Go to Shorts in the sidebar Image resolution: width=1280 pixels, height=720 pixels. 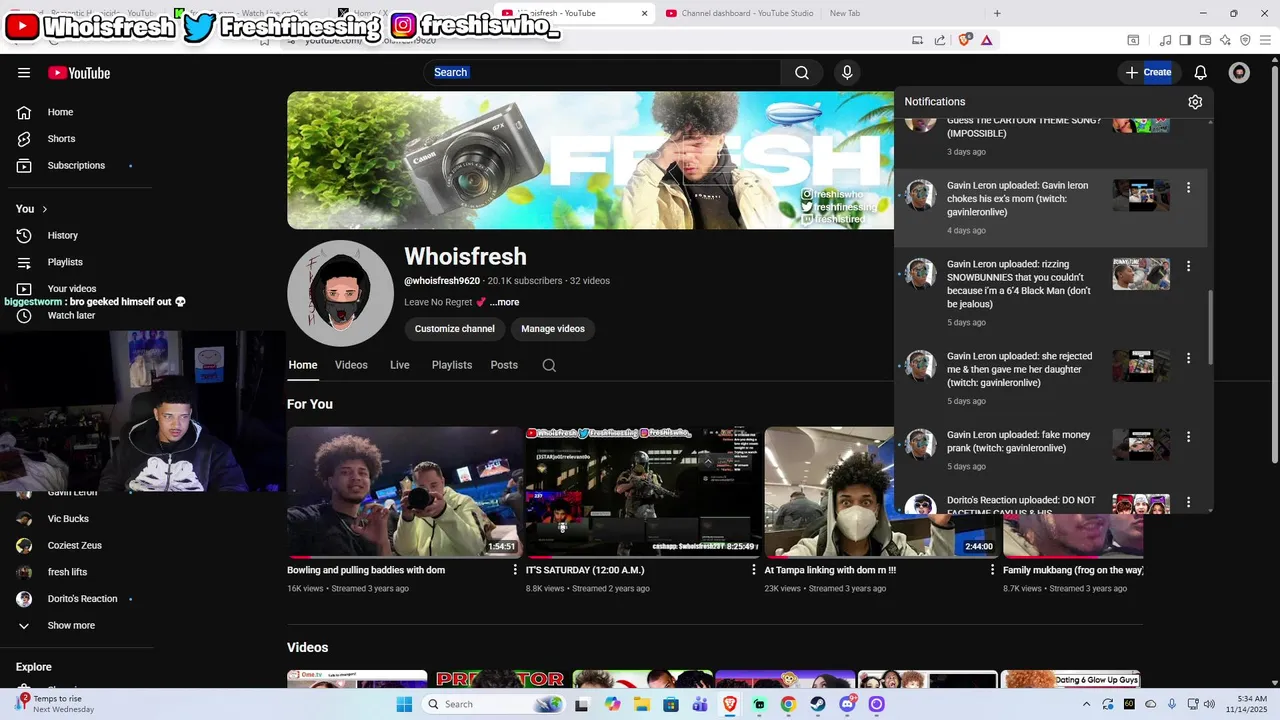click(x=61, y=139)
